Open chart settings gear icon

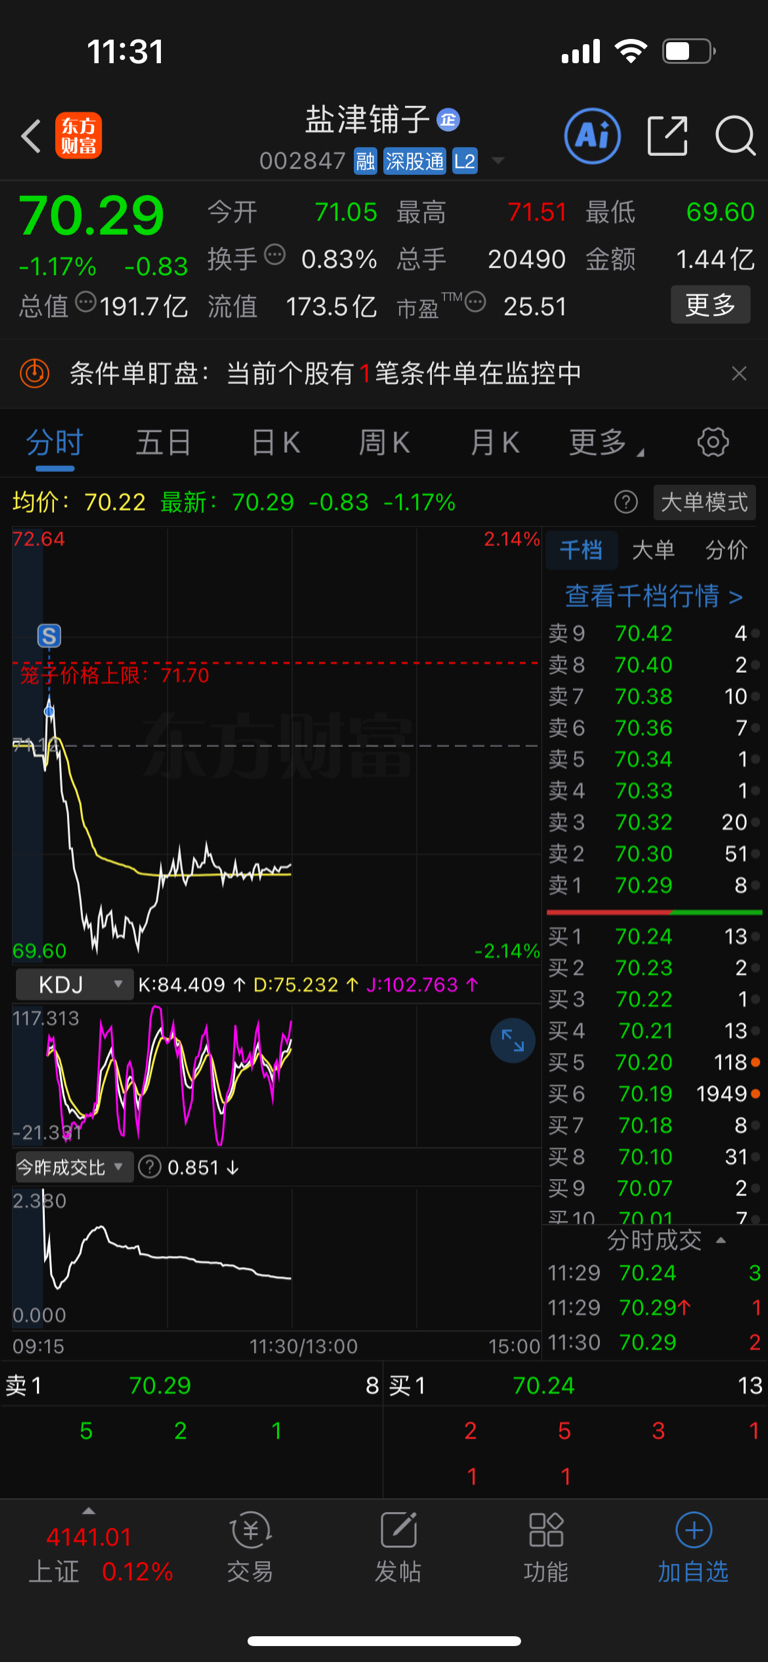point(713,442)
